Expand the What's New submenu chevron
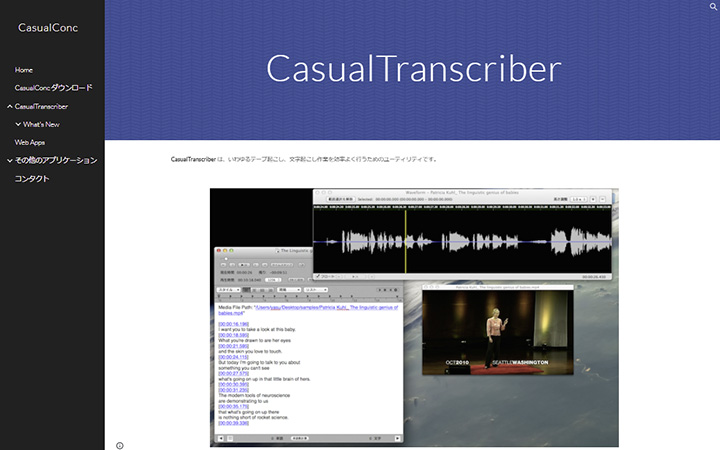Screen dimensions: 720x450 (x=18, y=124)
